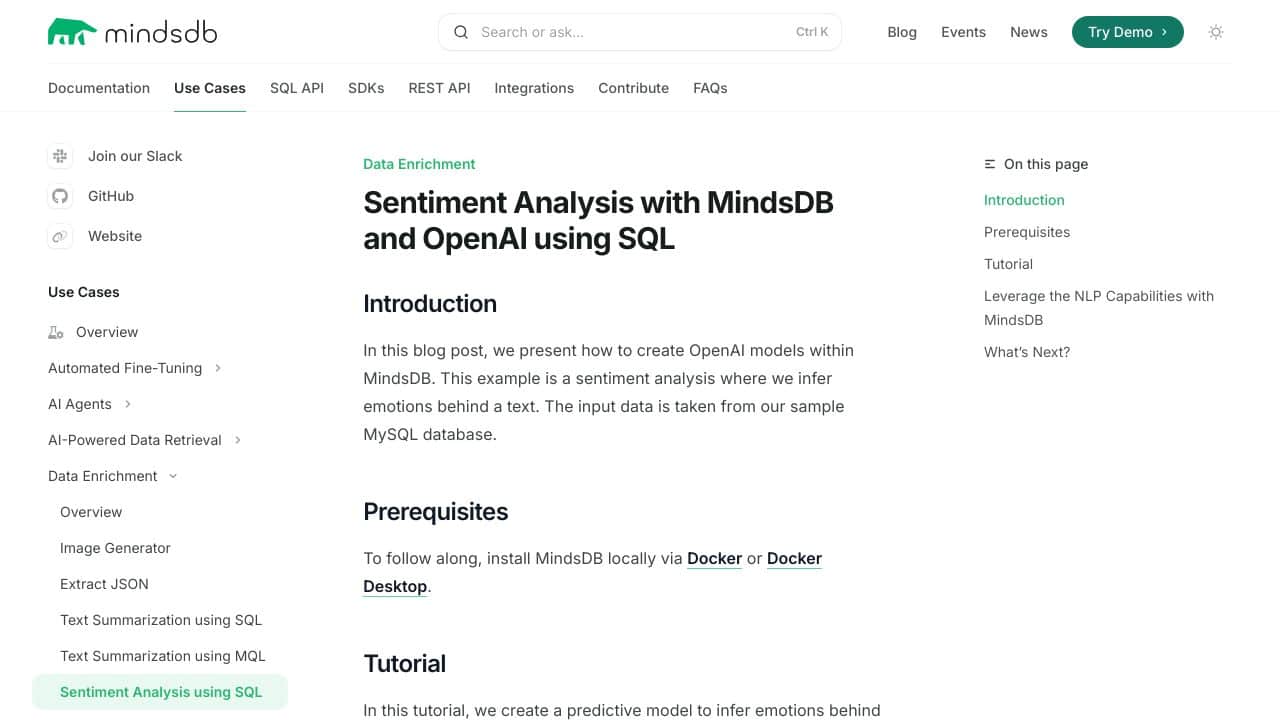Expand the Automated Fine-Tuning chevron
1280x720 pixels.
click(x=218, y=368)
